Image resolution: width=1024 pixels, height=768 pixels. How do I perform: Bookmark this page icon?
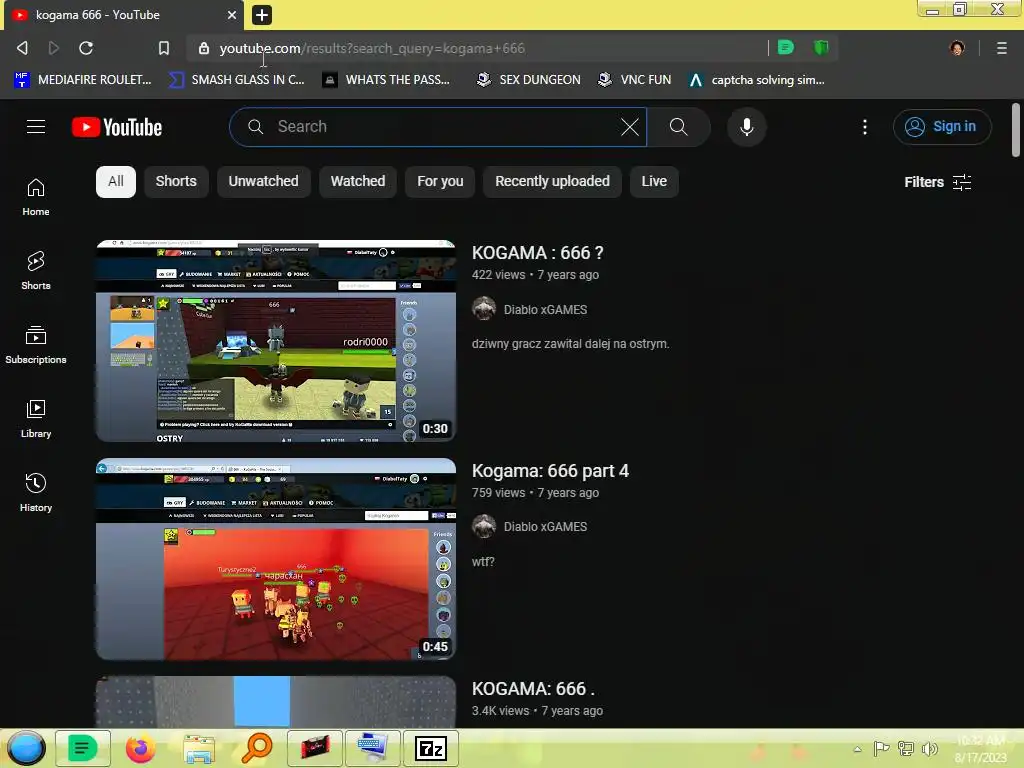click(164, 48)
